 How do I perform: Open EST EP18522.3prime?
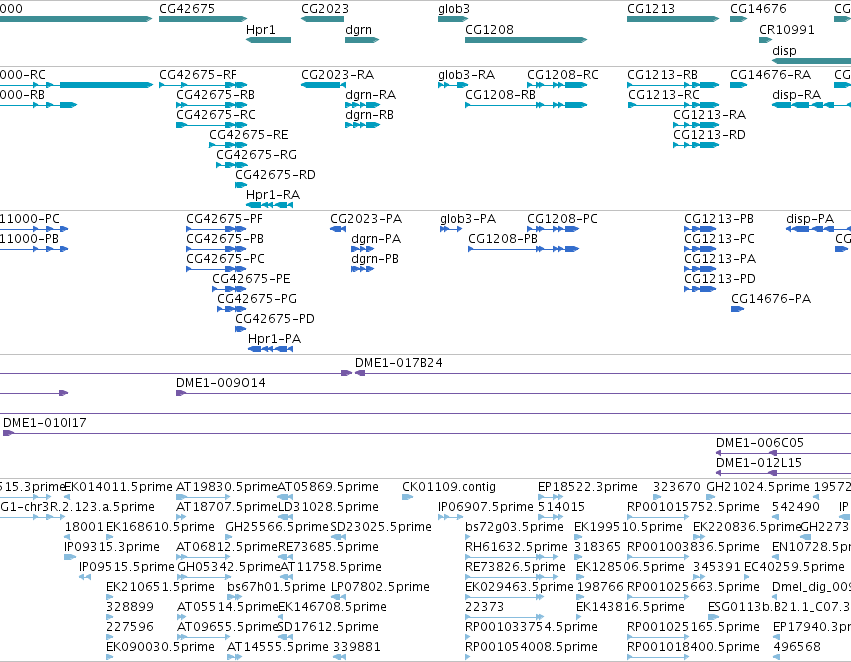[588, 487]
